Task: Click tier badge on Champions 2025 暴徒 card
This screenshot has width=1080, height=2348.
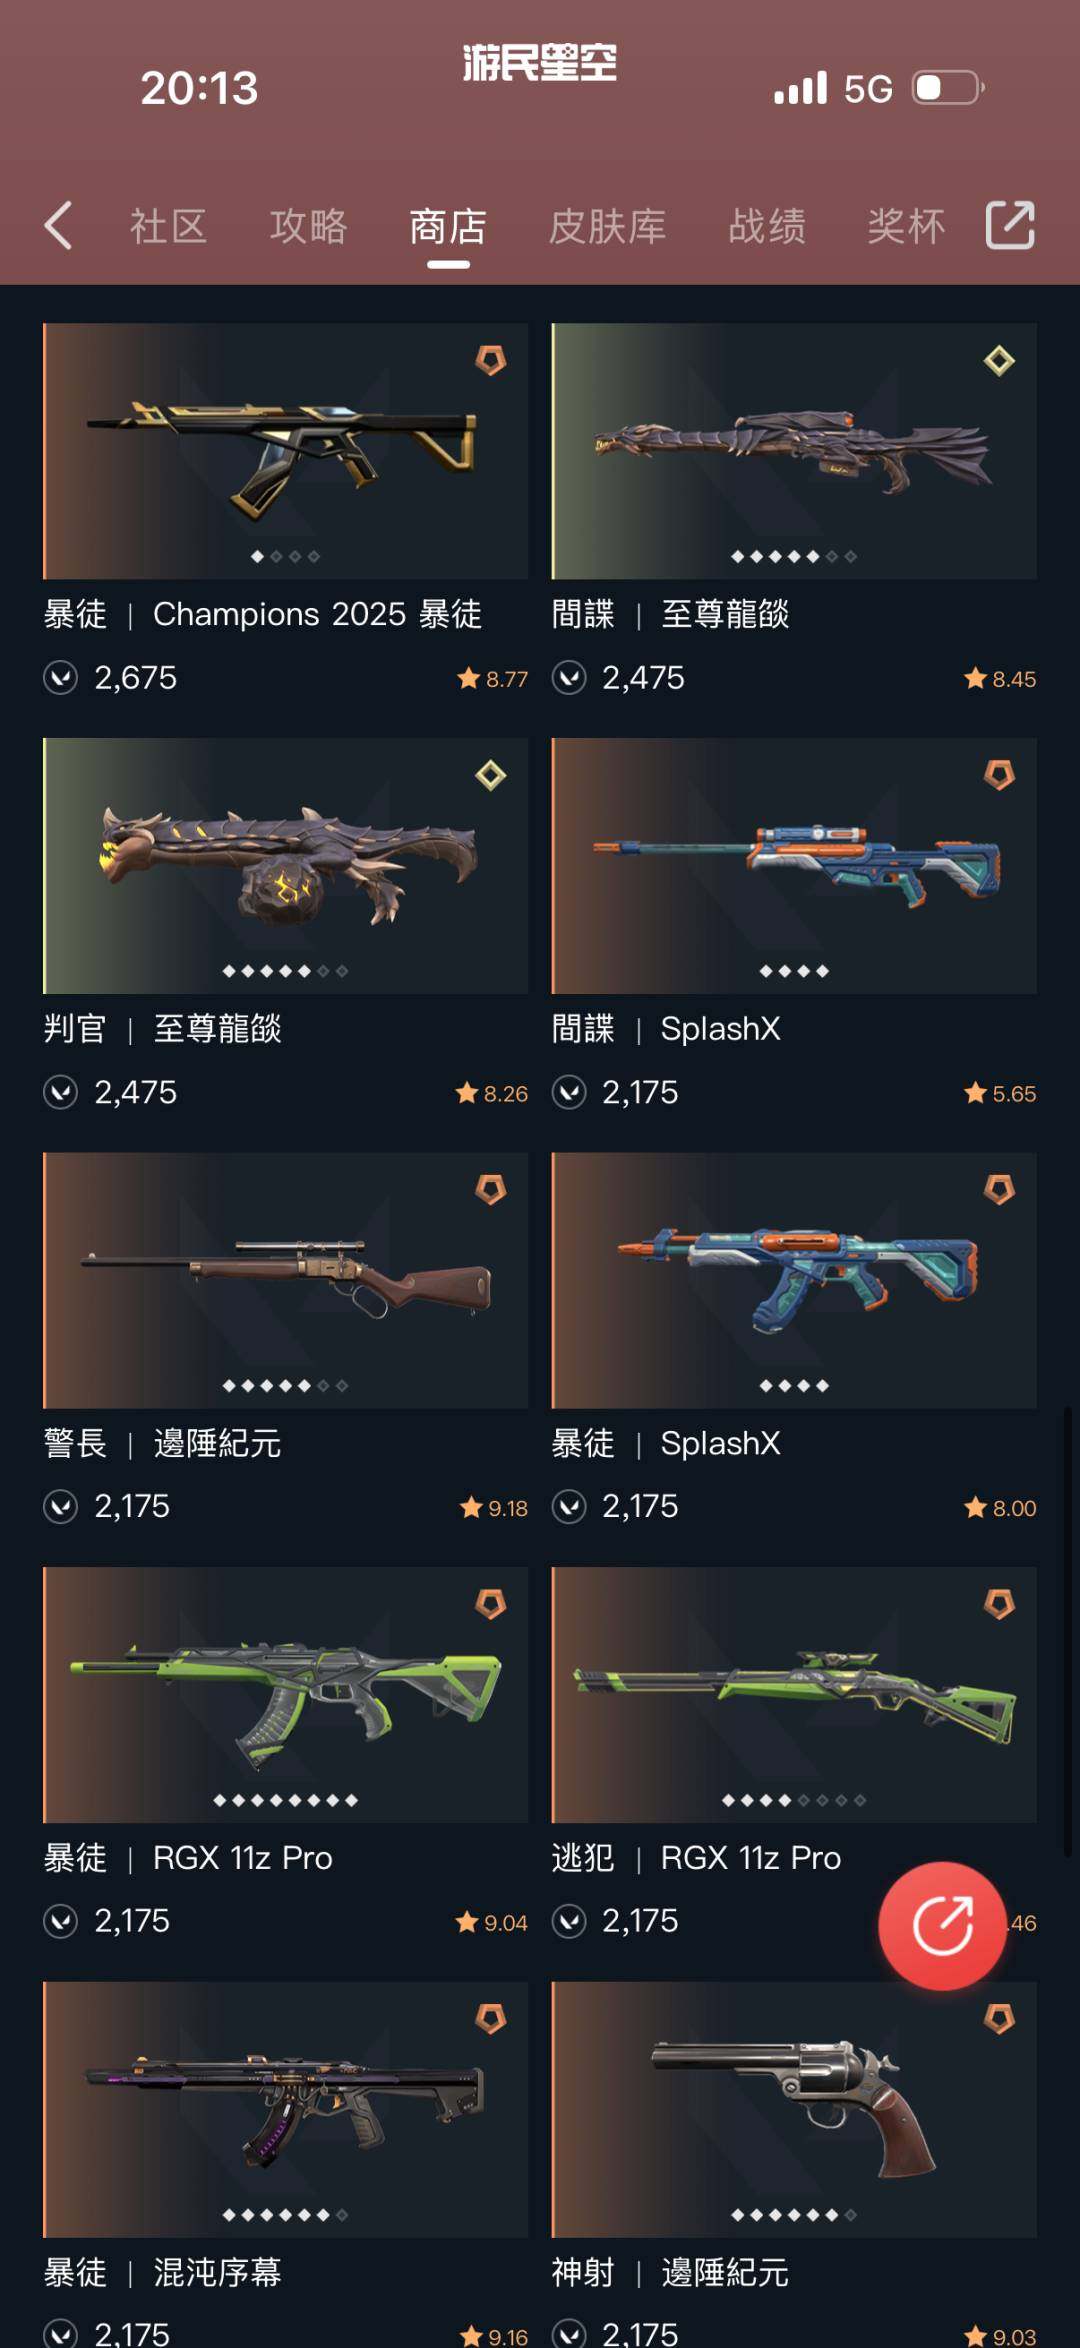Action: pos(490,360)
